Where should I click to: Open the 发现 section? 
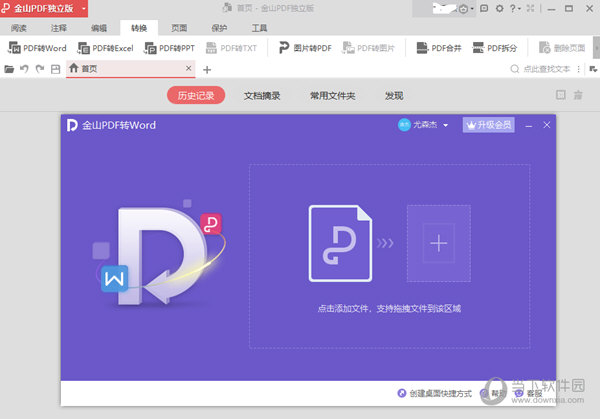click(394, 96)
